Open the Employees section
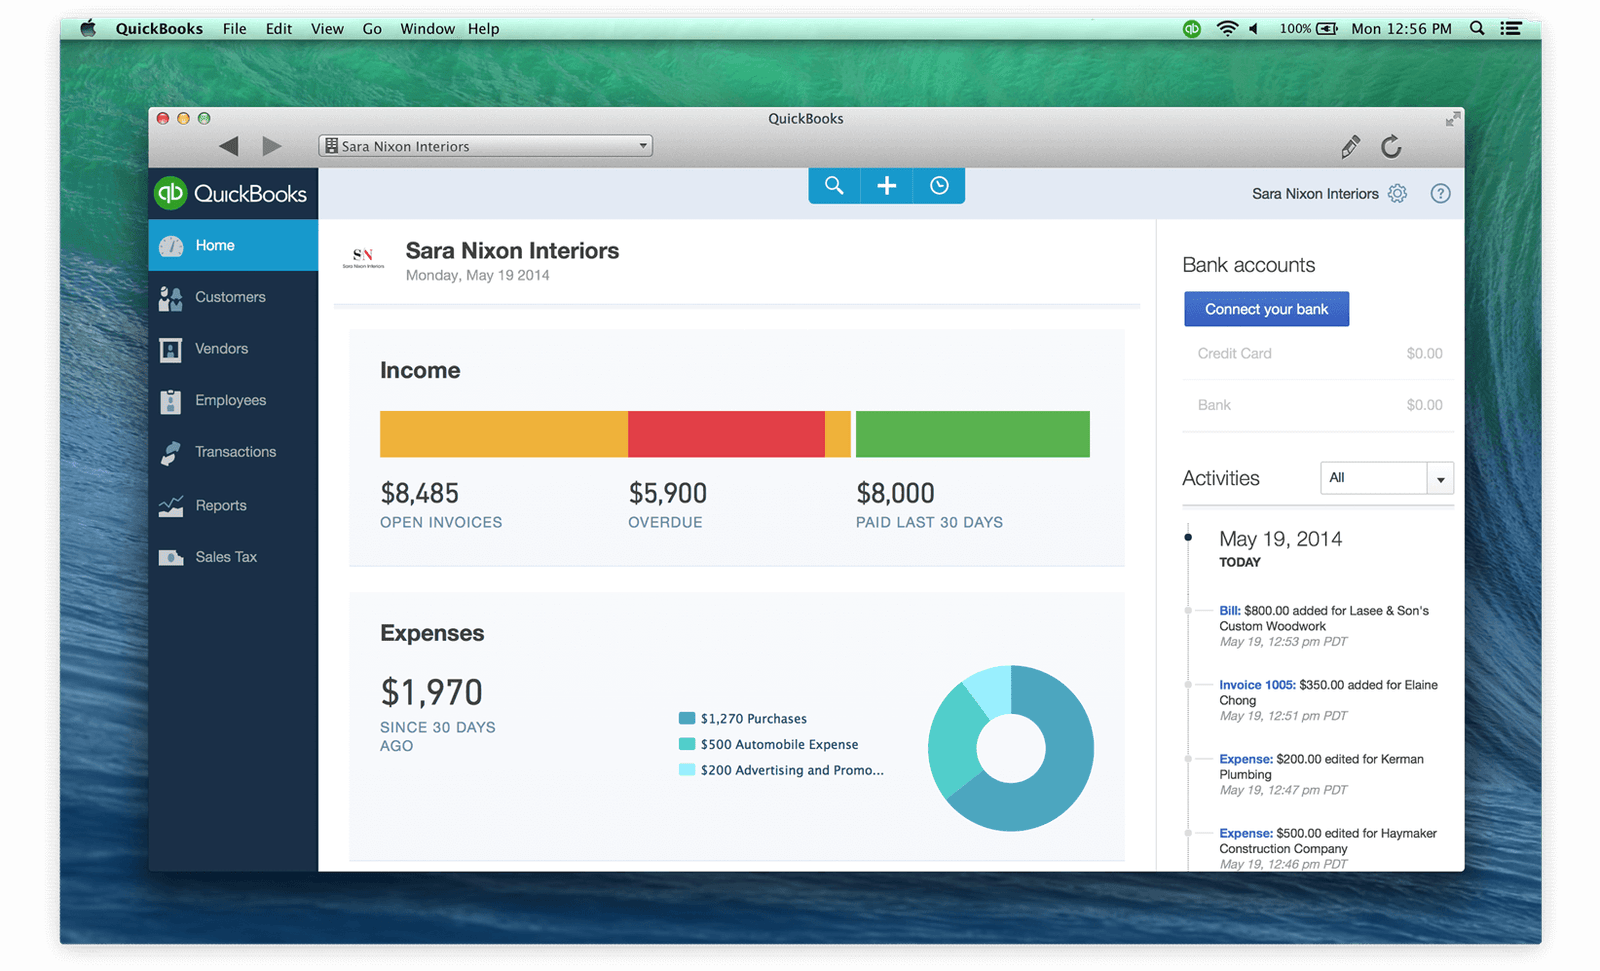 tap(230, 400)
